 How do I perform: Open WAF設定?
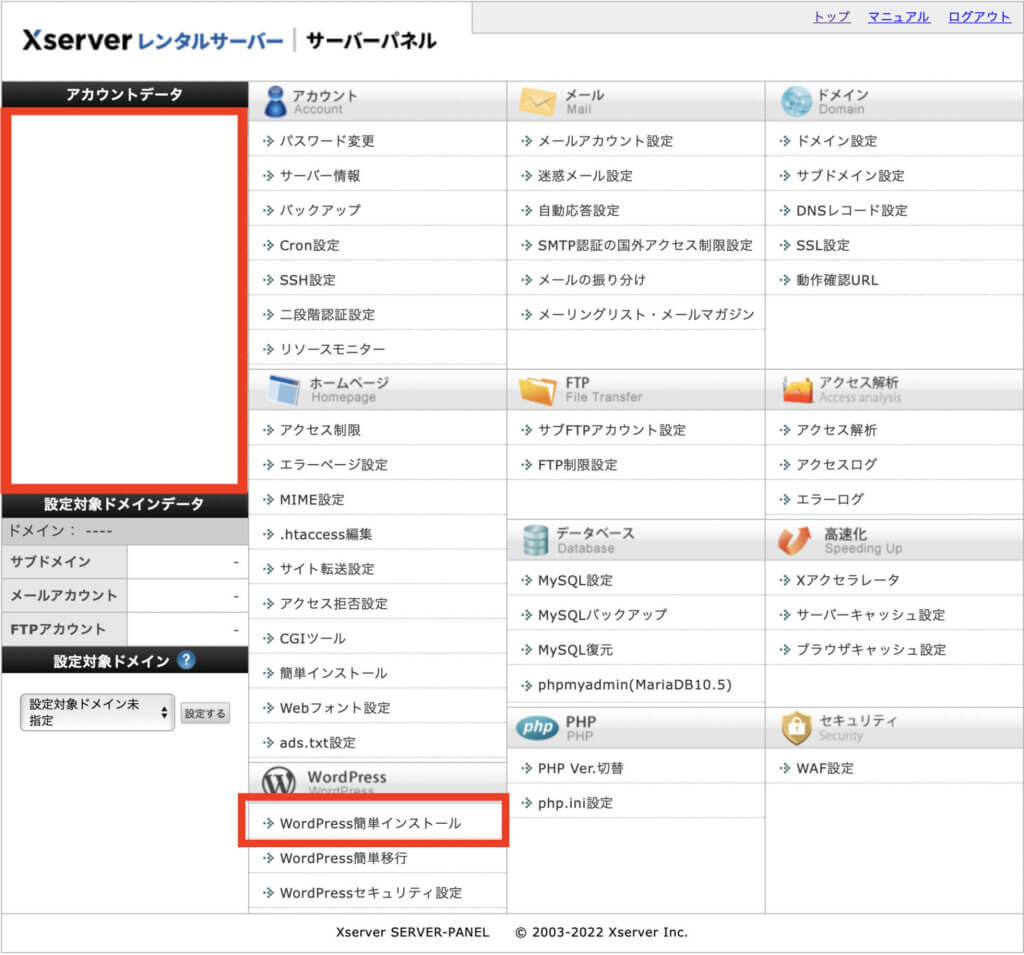(825, 769)
